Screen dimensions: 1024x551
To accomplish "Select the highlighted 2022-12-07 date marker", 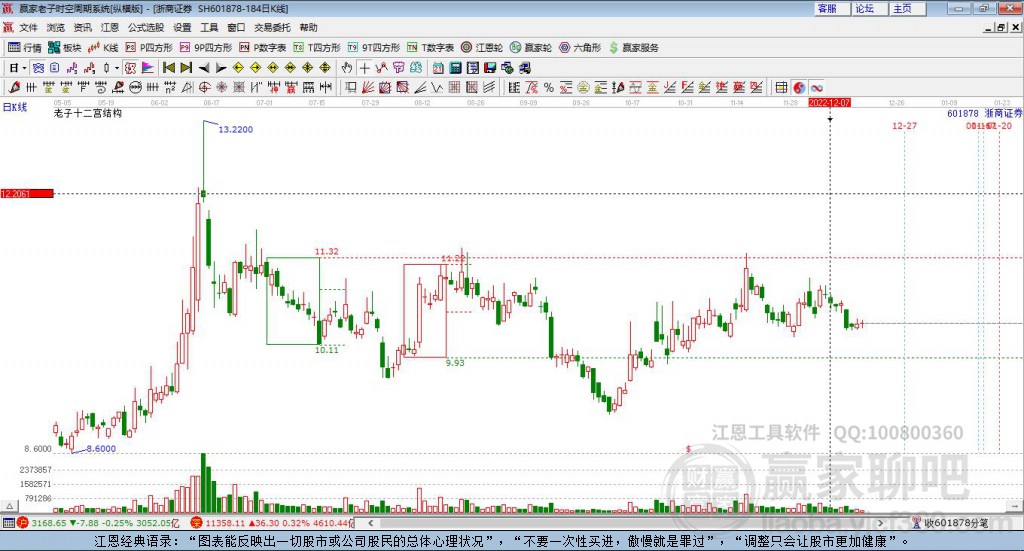I will coord(829,102).
